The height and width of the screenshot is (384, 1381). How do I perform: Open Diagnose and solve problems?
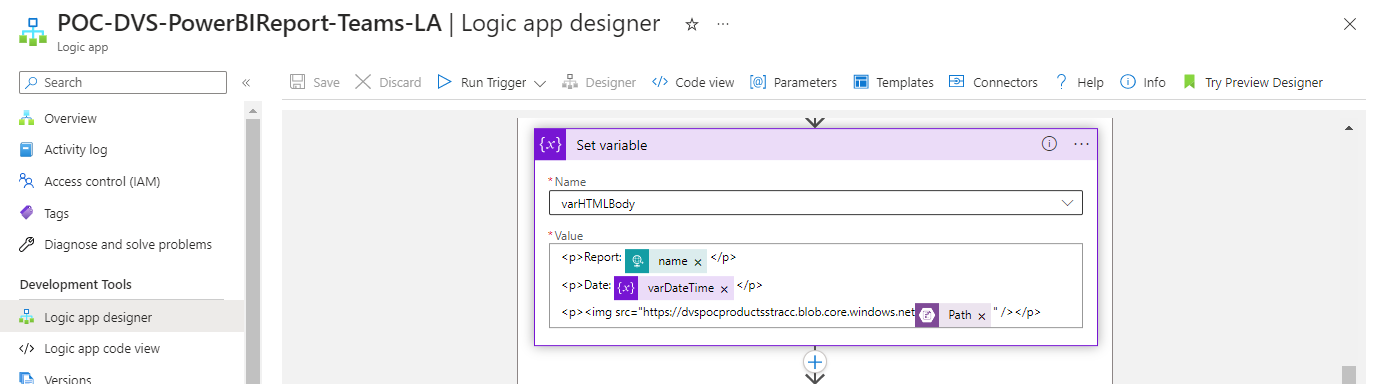[x=128, y=244]
